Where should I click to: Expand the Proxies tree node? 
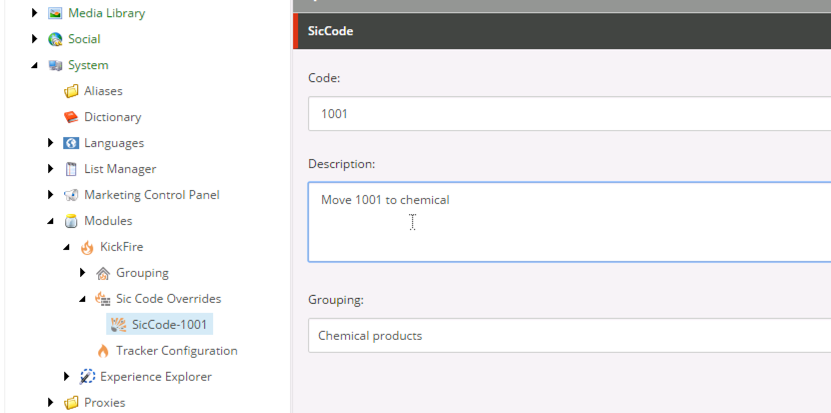[51, 403]
